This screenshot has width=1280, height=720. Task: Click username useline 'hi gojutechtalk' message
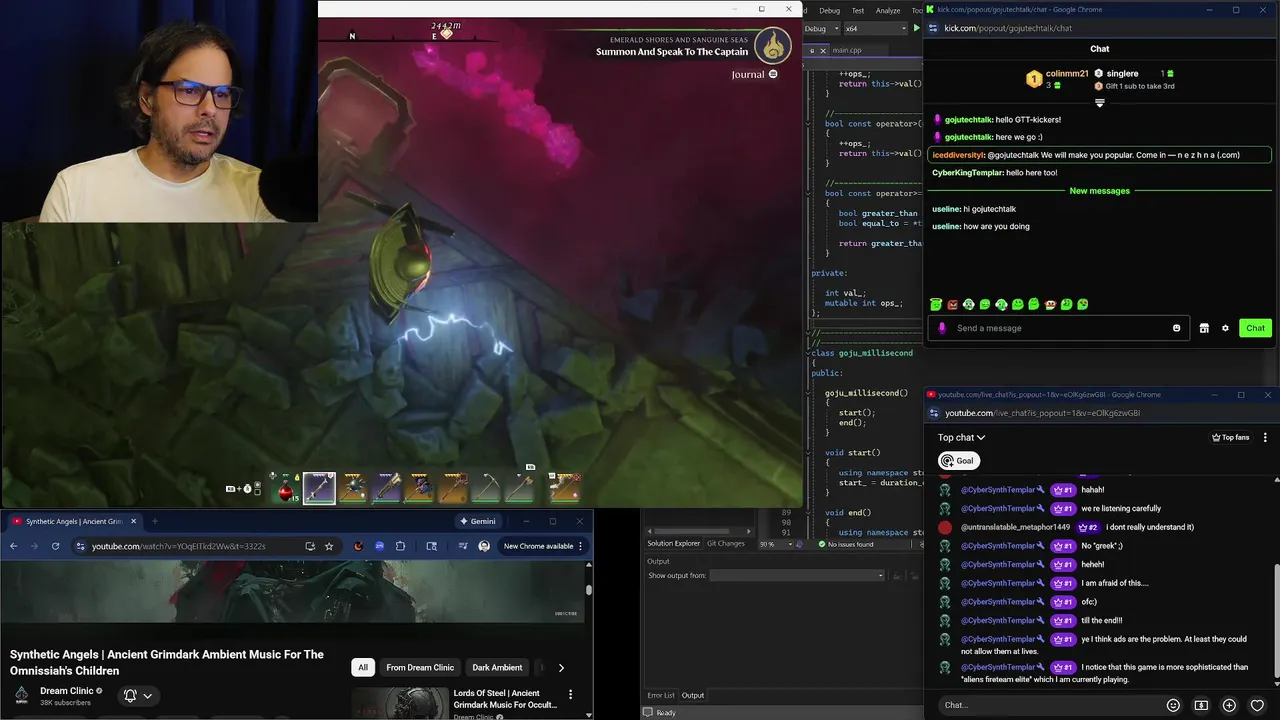946,209
